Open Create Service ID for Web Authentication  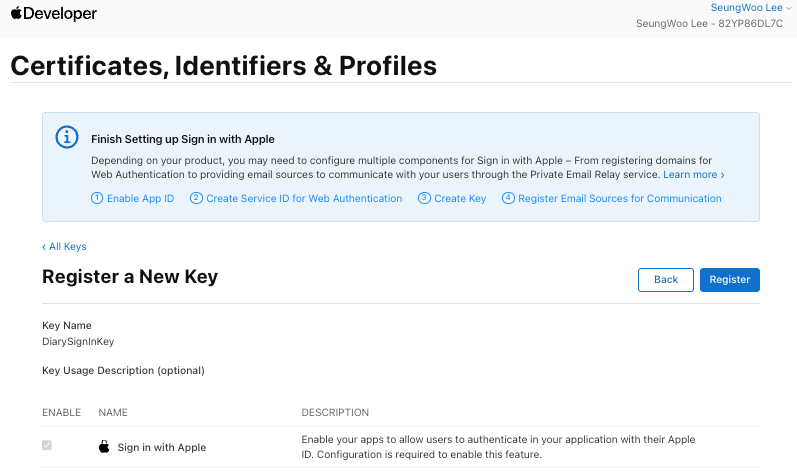click(x=296, y=198)
